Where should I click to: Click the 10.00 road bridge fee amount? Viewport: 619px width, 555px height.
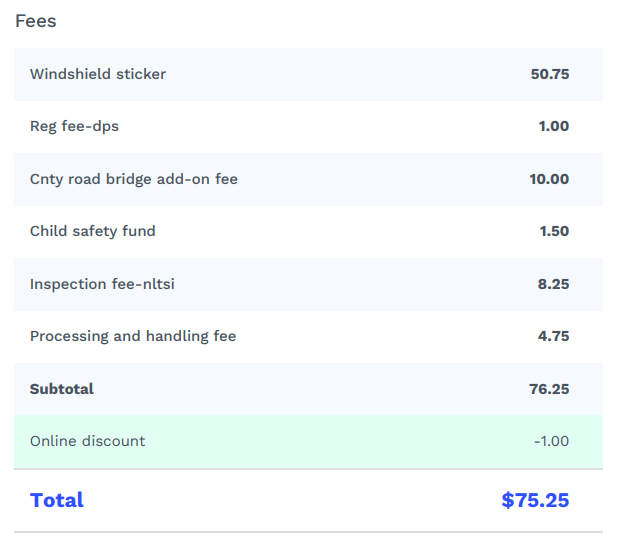click(x=549, y=179)
